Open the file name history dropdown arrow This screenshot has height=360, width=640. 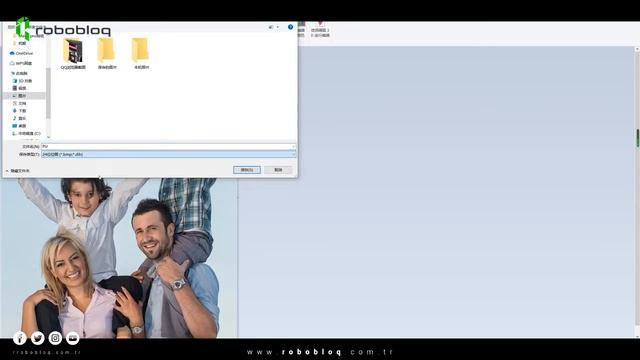pyautogui.click(x=293, y=146)
